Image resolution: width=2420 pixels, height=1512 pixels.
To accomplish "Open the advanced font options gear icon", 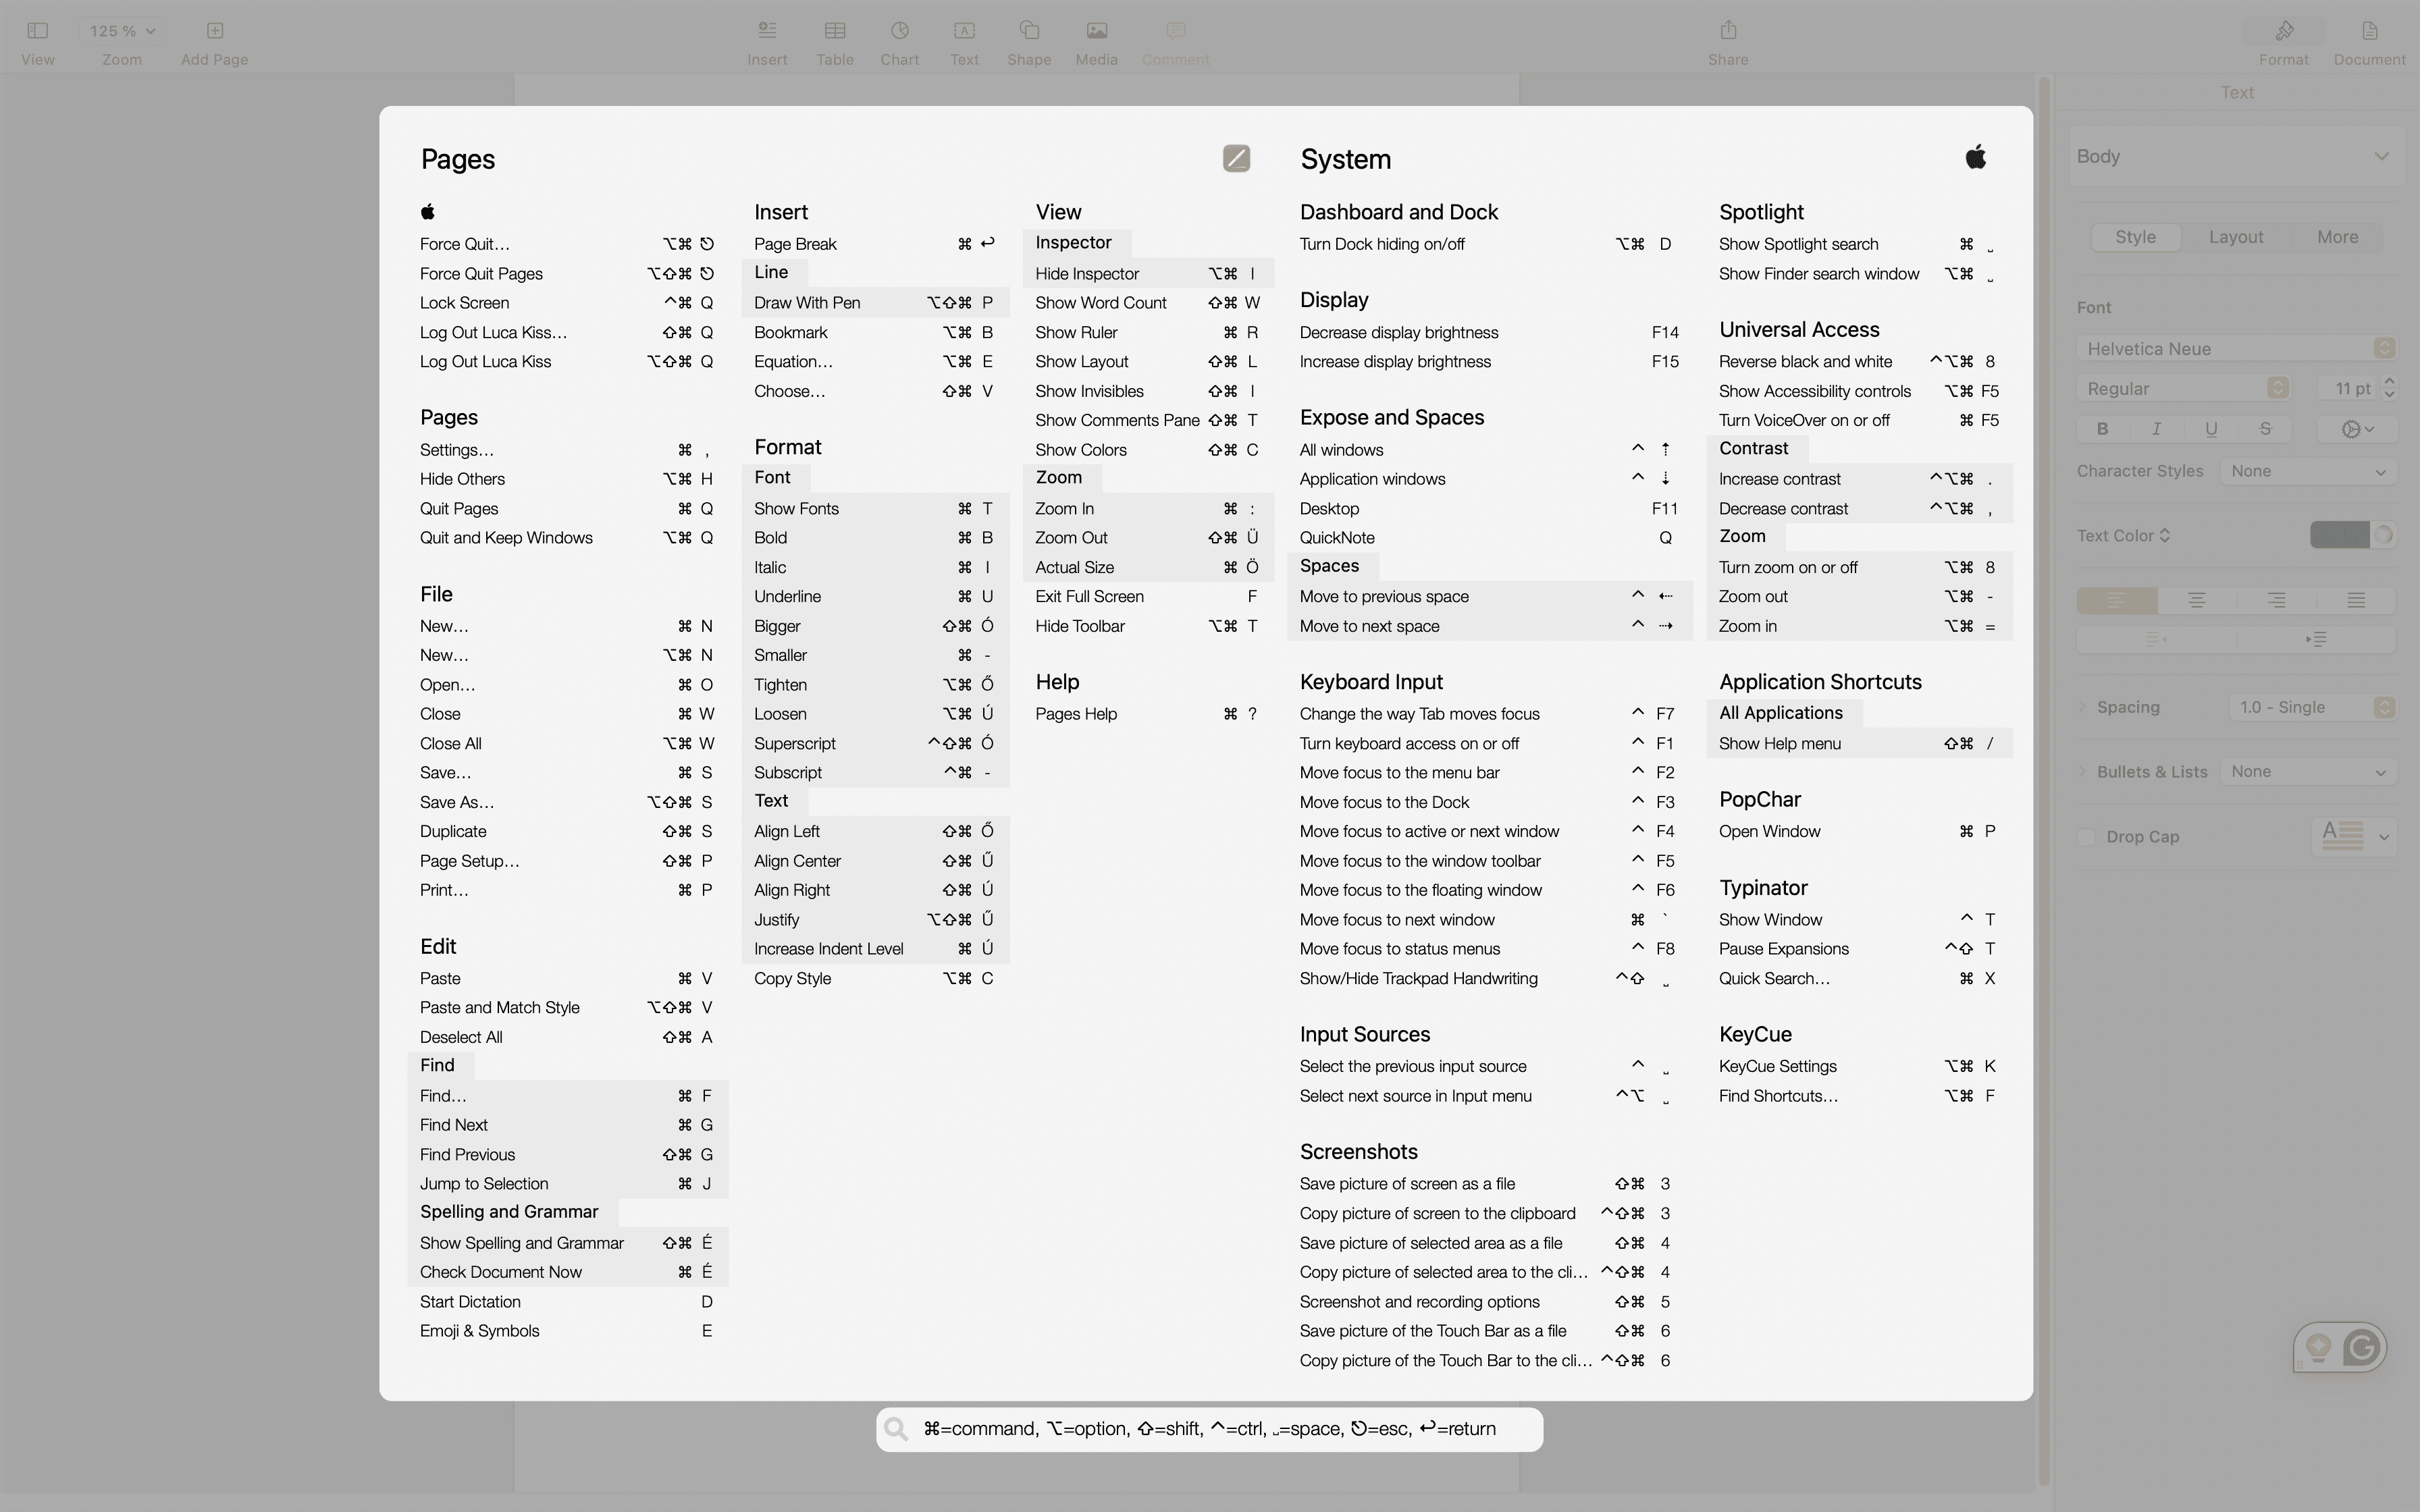I will click(2357, 429).
